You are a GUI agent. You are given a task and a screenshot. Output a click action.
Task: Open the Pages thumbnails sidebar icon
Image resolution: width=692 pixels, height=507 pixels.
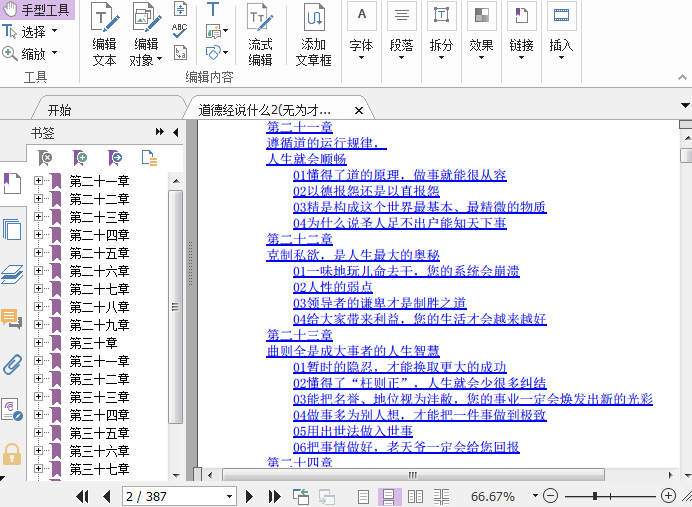pyautogui.click(x=12, y=229)
